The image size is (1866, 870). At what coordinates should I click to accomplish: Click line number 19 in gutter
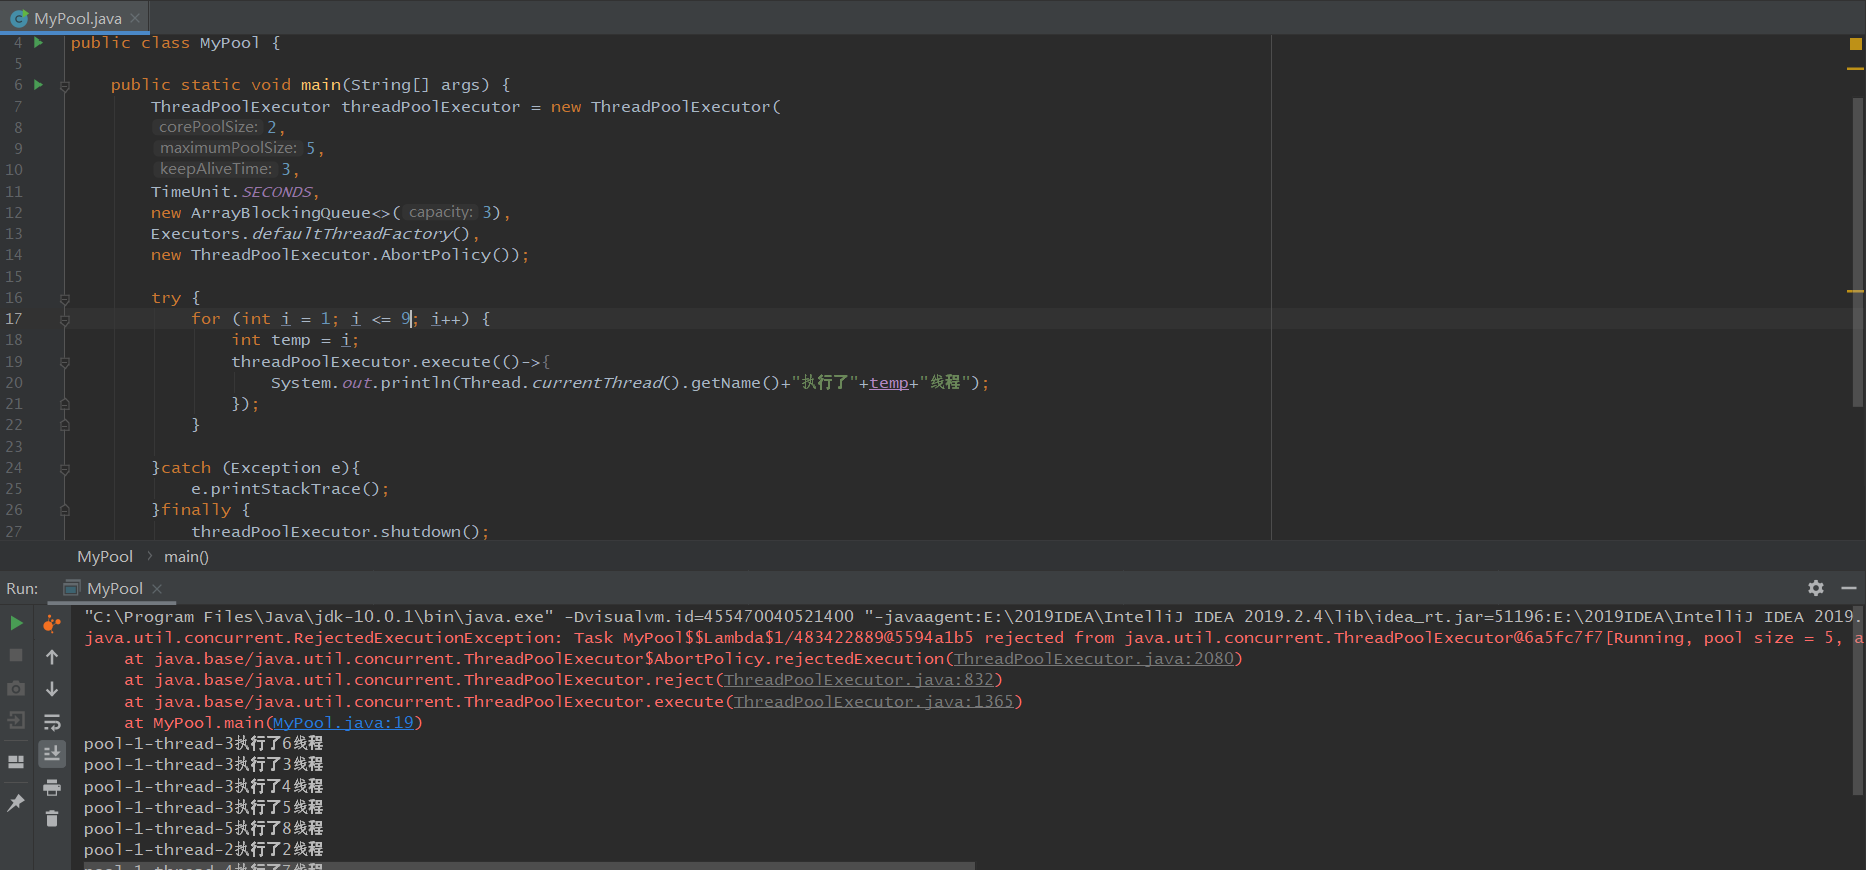(x=14, y=362)
